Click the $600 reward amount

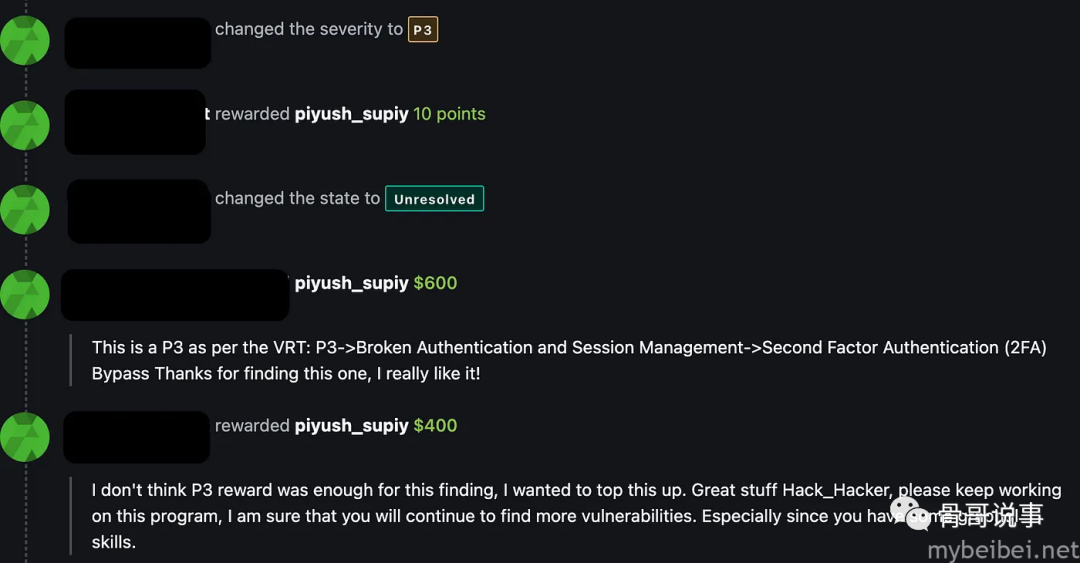435,283
